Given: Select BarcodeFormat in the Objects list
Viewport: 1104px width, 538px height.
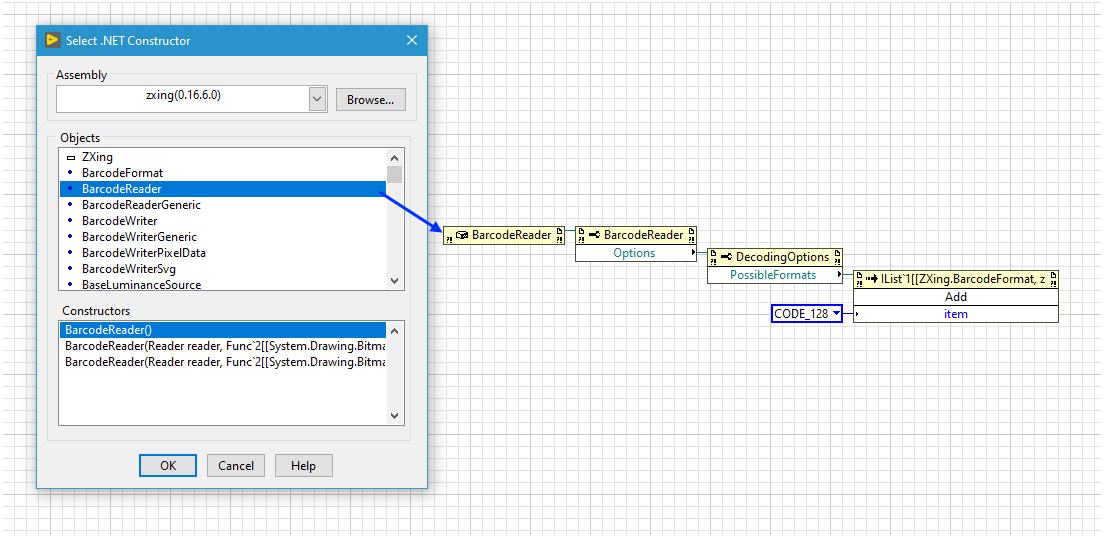Looking at the screenshot, I should coord(122,173).
